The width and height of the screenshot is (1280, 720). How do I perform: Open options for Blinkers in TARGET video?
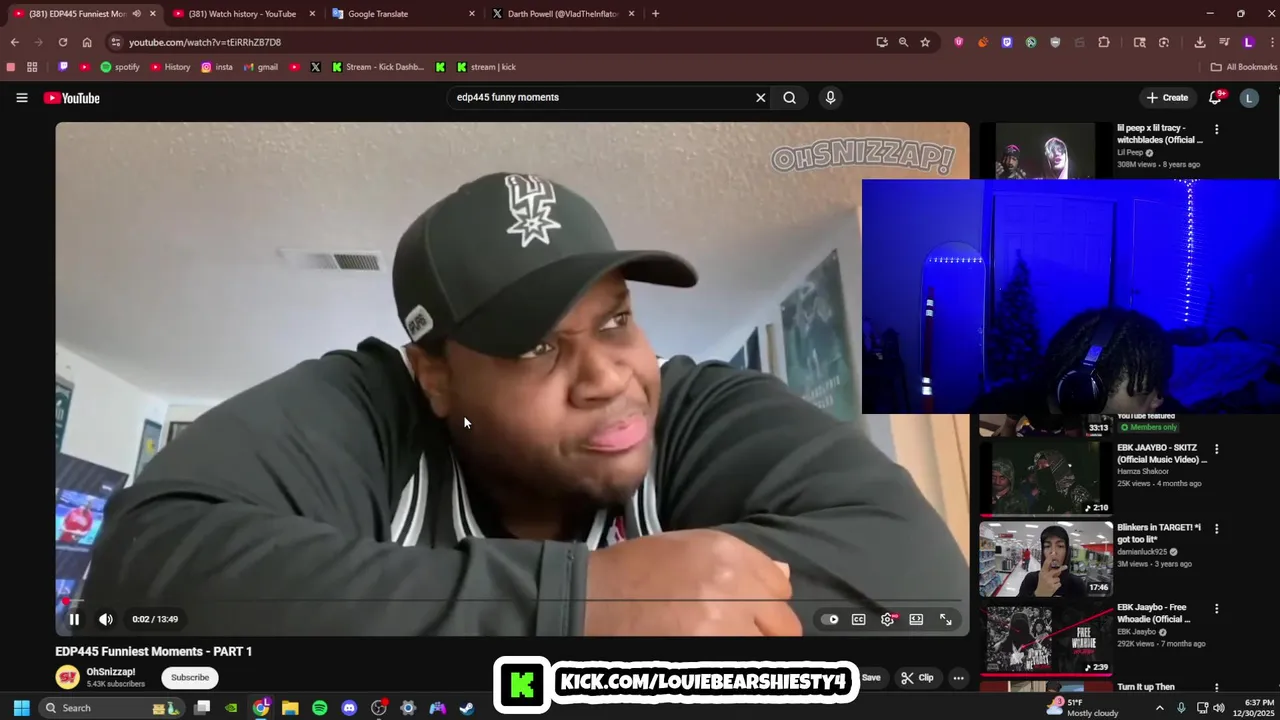click(x=1217, y=529)
